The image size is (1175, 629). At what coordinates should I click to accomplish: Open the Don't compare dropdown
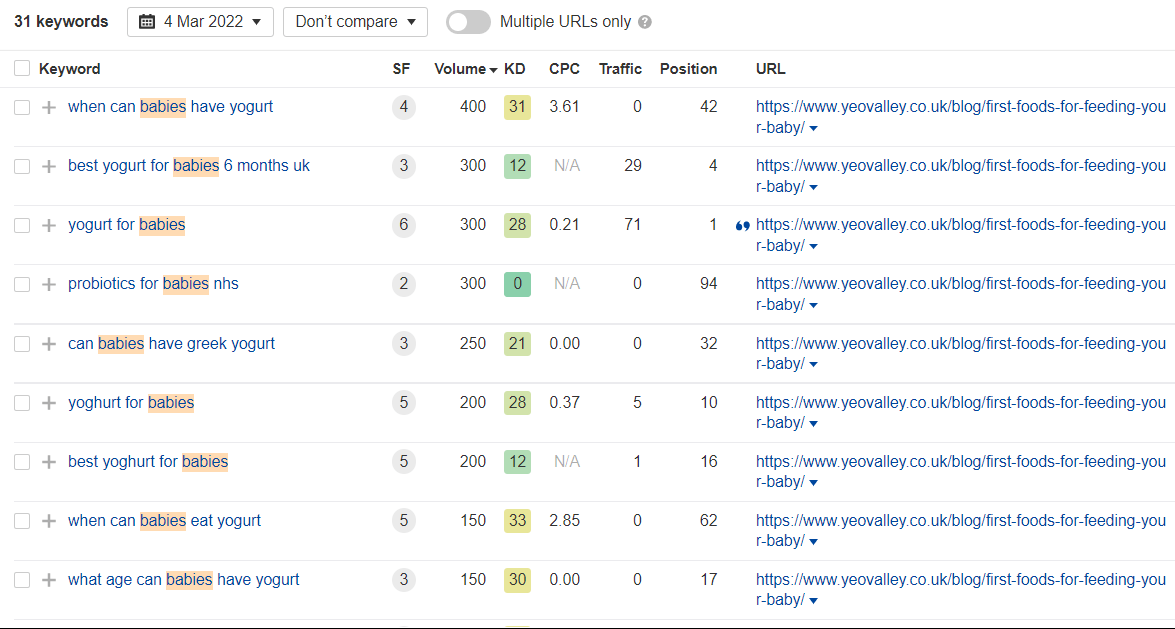[x=355, y=22]
